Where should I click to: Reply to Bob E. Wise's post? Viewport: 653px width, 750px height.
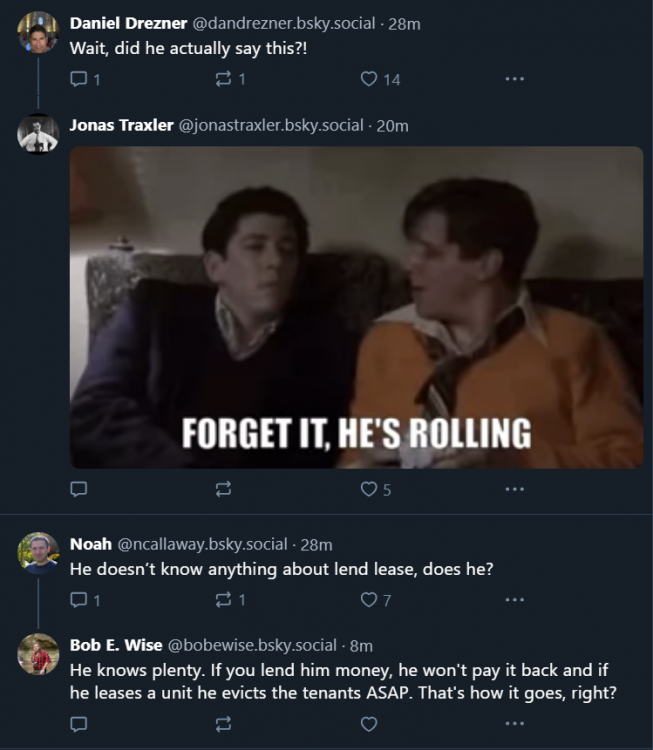tap(79, 723)
